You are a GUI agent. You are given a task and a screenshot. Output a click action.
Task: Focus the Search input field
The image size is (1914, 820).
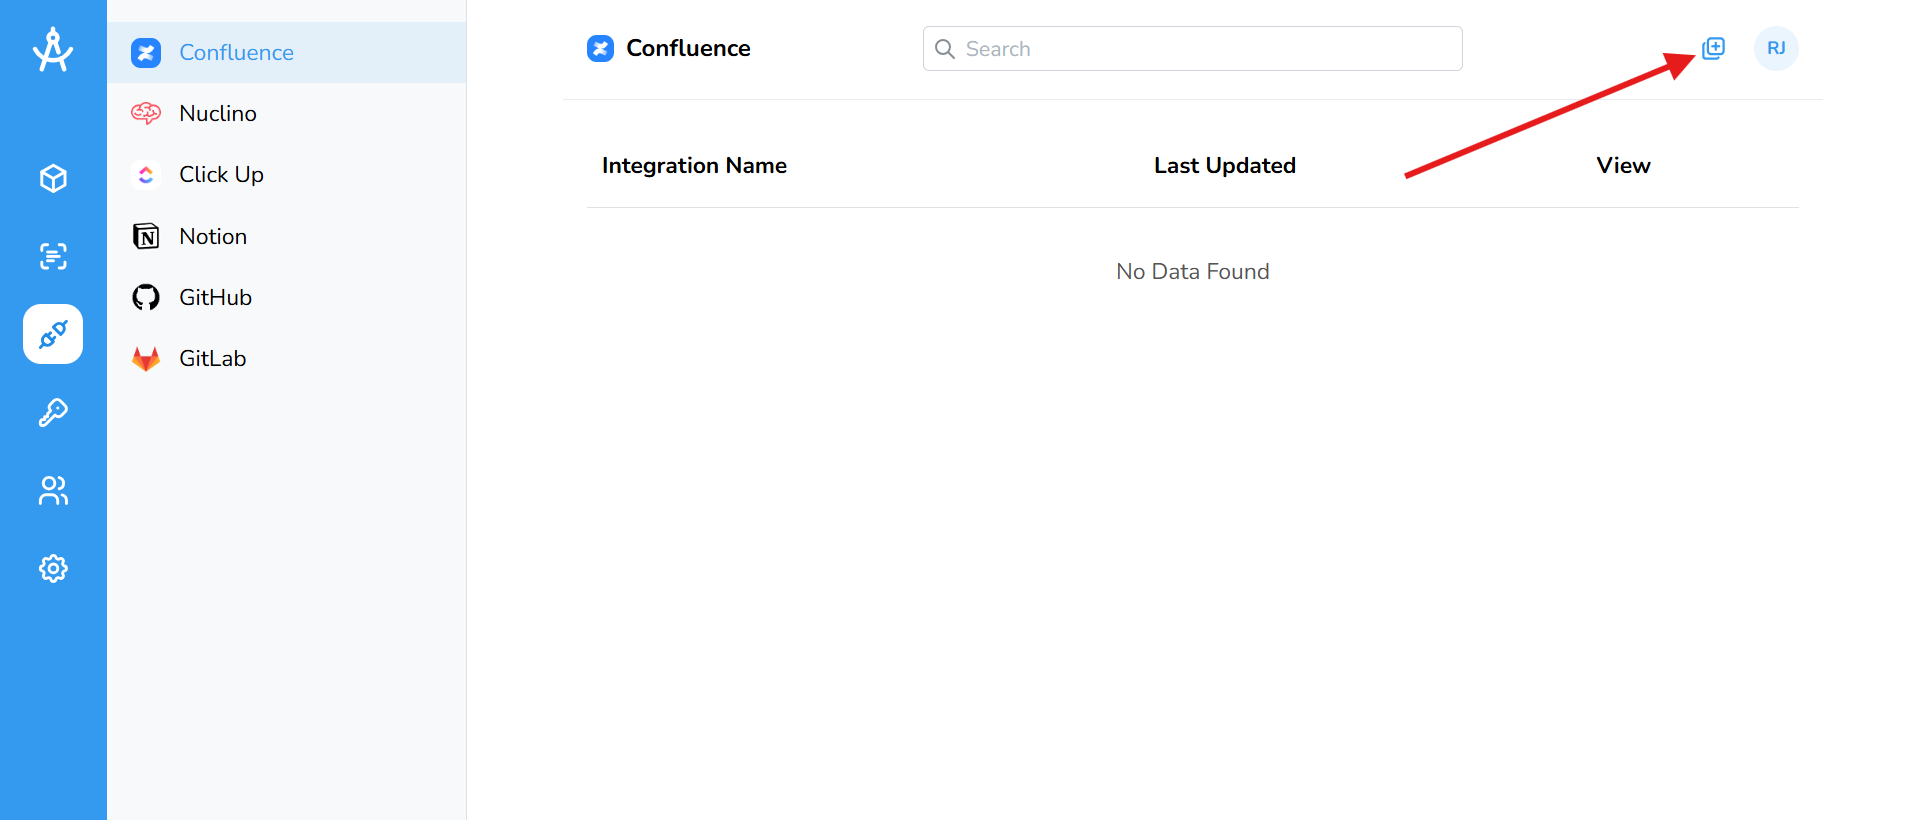pos(1192,48)
